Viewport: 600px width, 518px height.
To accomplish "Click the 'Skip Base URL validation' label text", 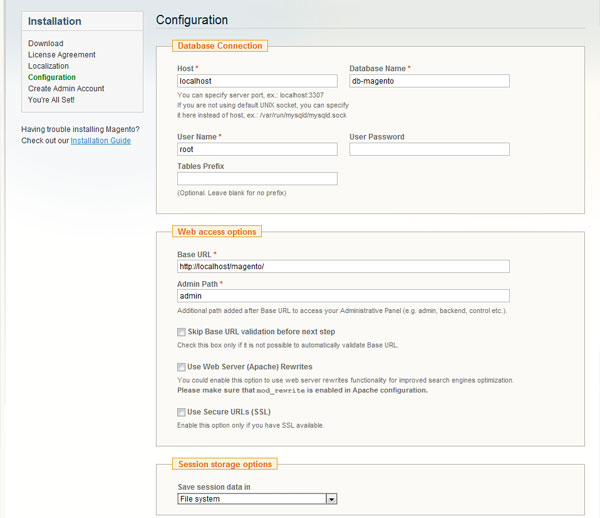I will pos(261,332).
